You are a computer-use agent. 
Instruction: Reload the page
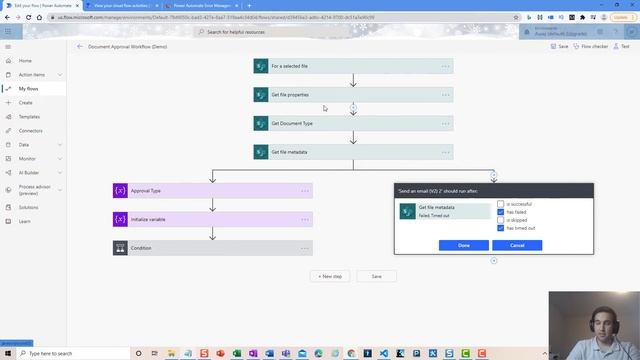click(x=29, y=17)
